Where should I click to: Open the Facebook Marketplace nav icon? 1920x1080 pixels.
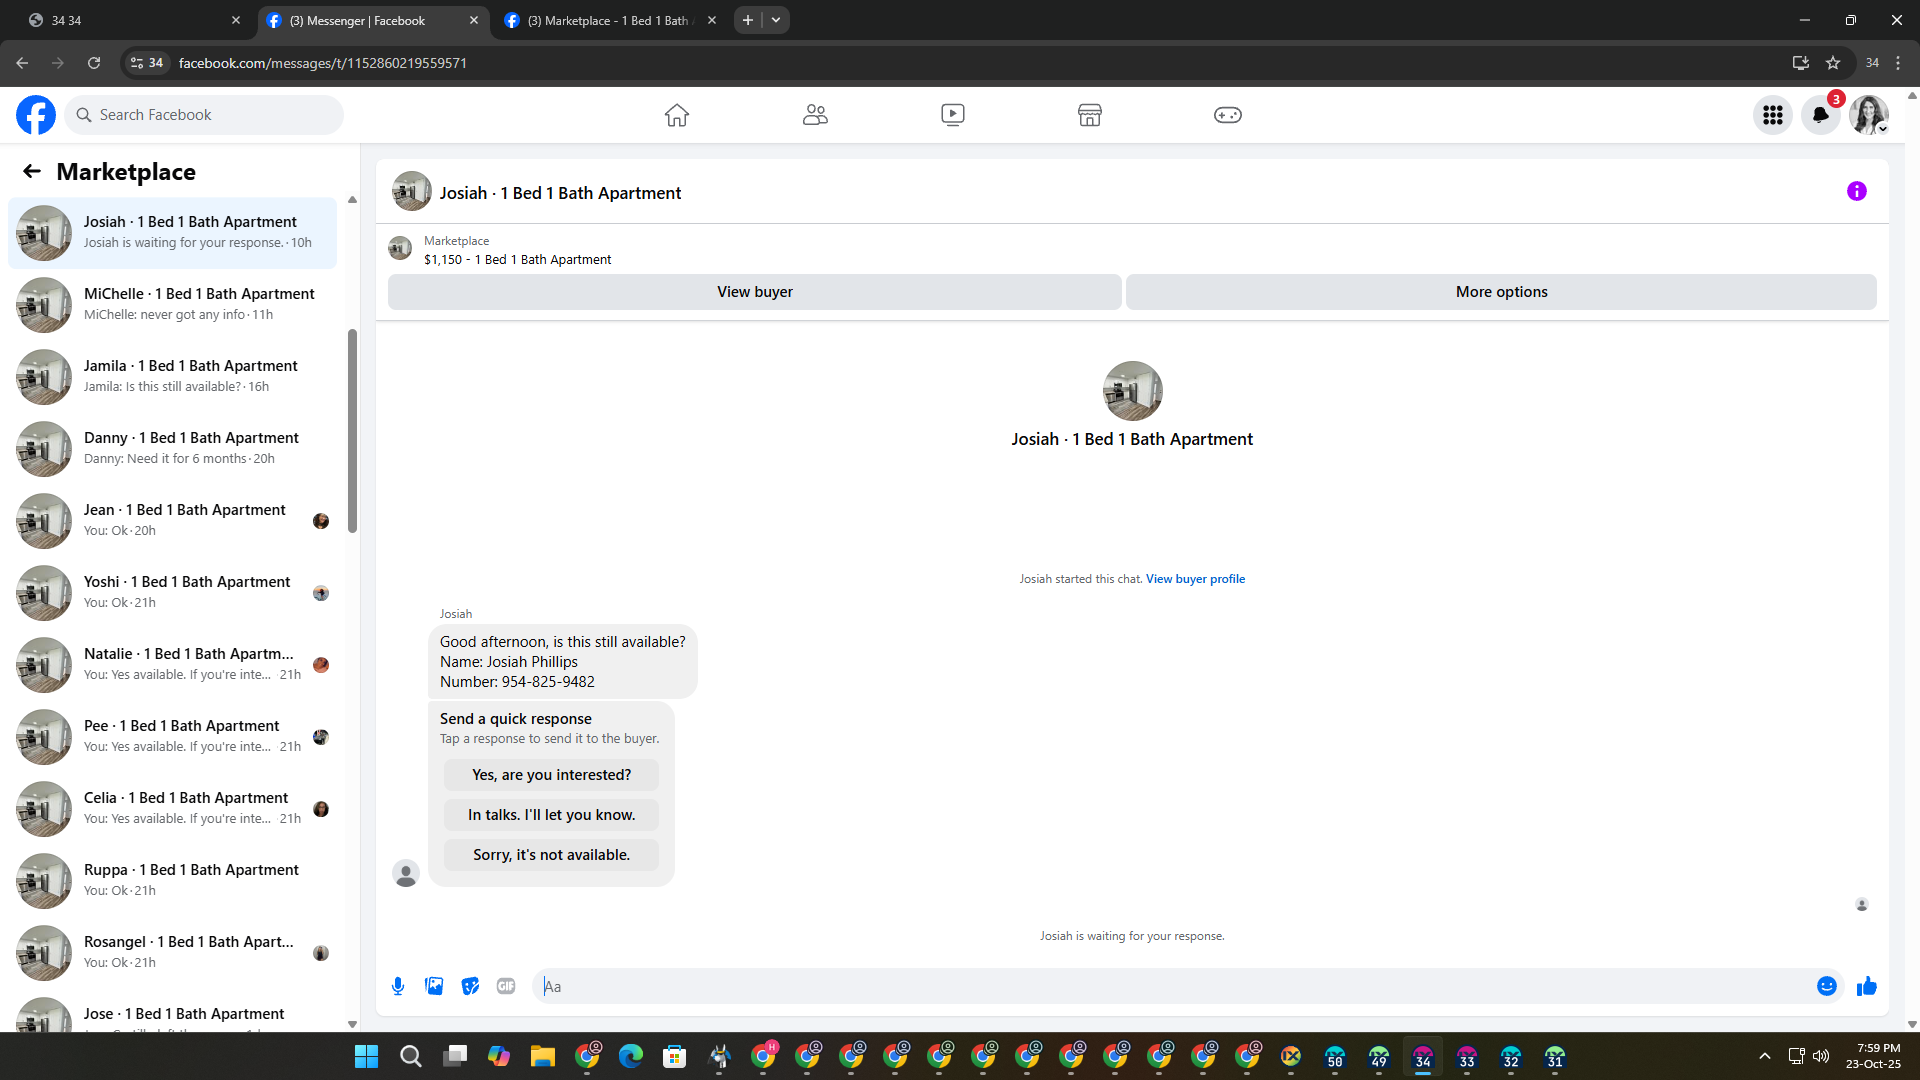click(1089, 115)
